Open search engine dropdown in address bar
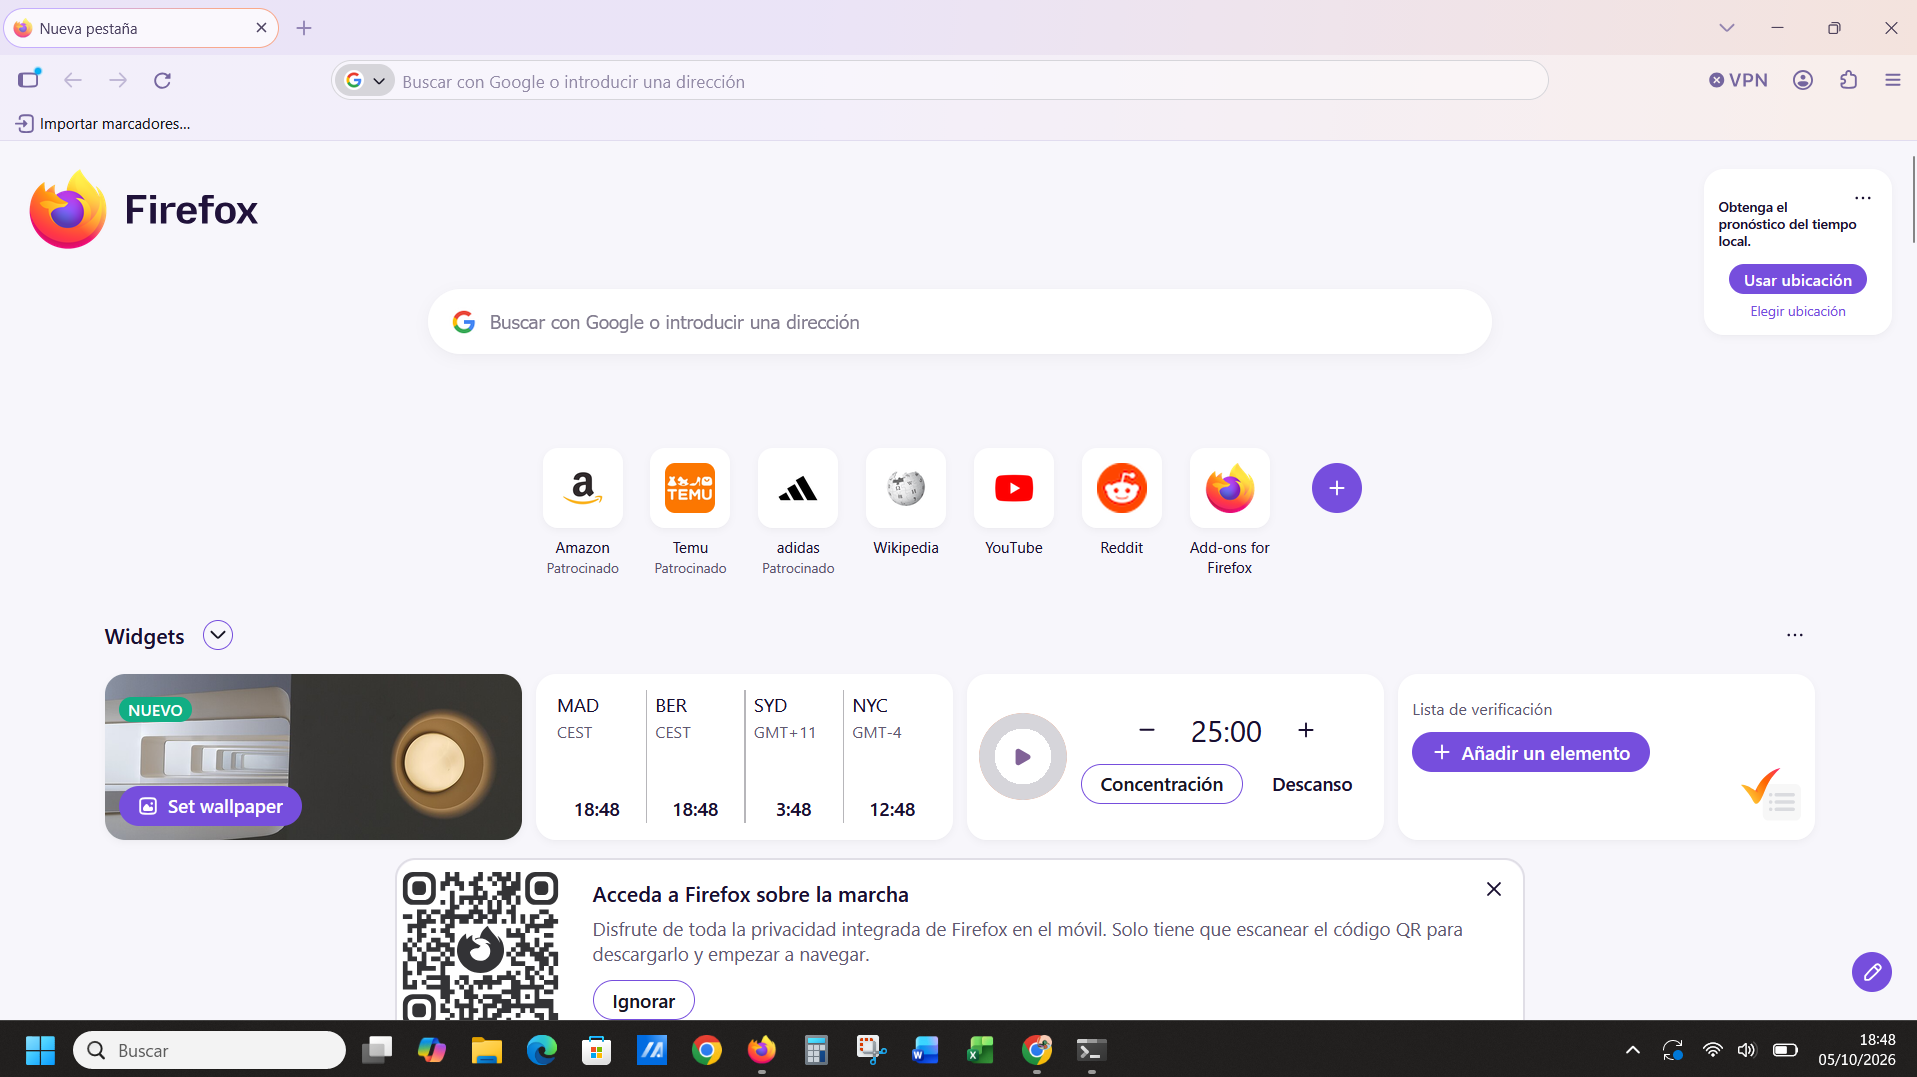Screen dimensions: 1917x1077 pos(365,81)
